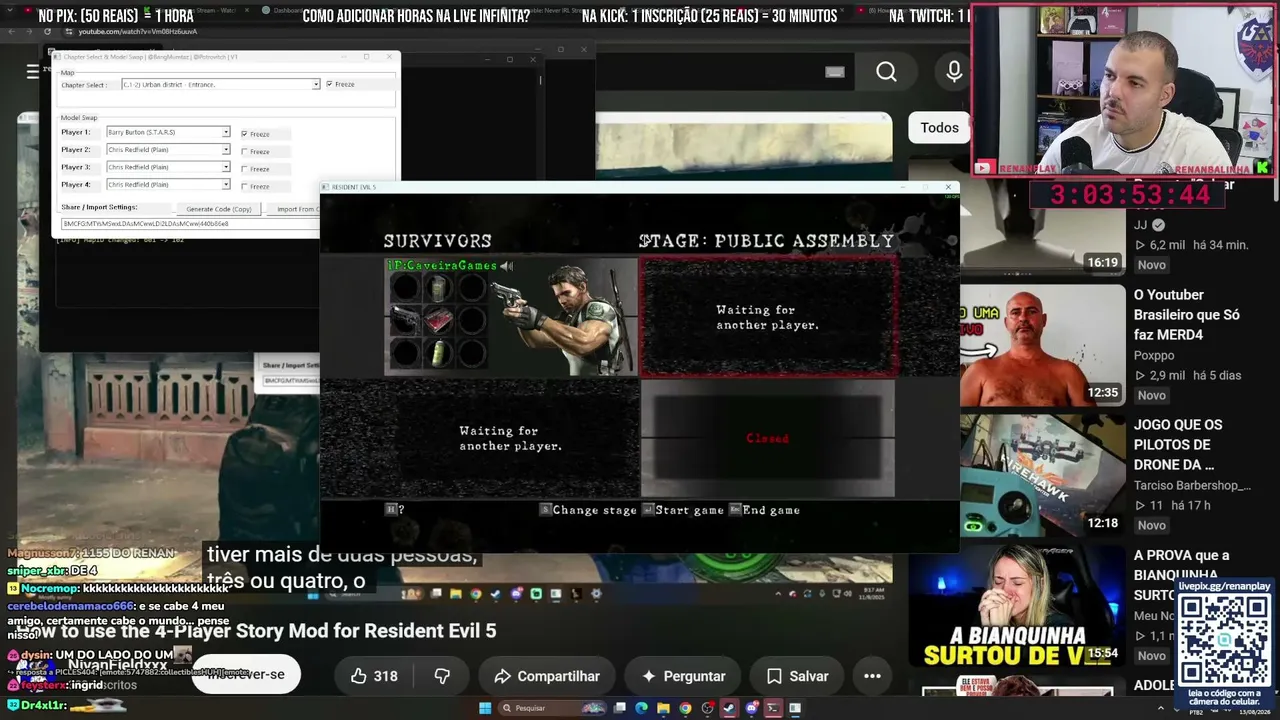This screenshot has height=720, width=1280.
Task: Save video with Salvar button
Action: coord(795,676)
